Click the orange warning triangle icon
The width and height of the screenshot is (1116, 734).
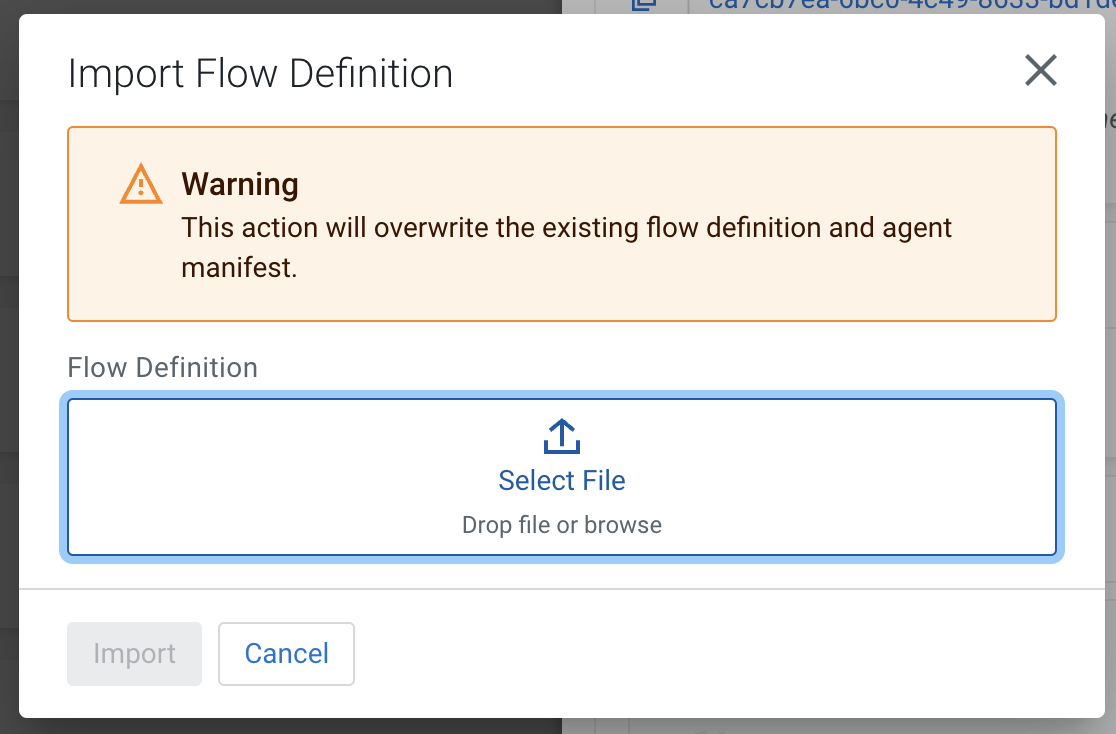pyautogui.click(x=141, y=185)
